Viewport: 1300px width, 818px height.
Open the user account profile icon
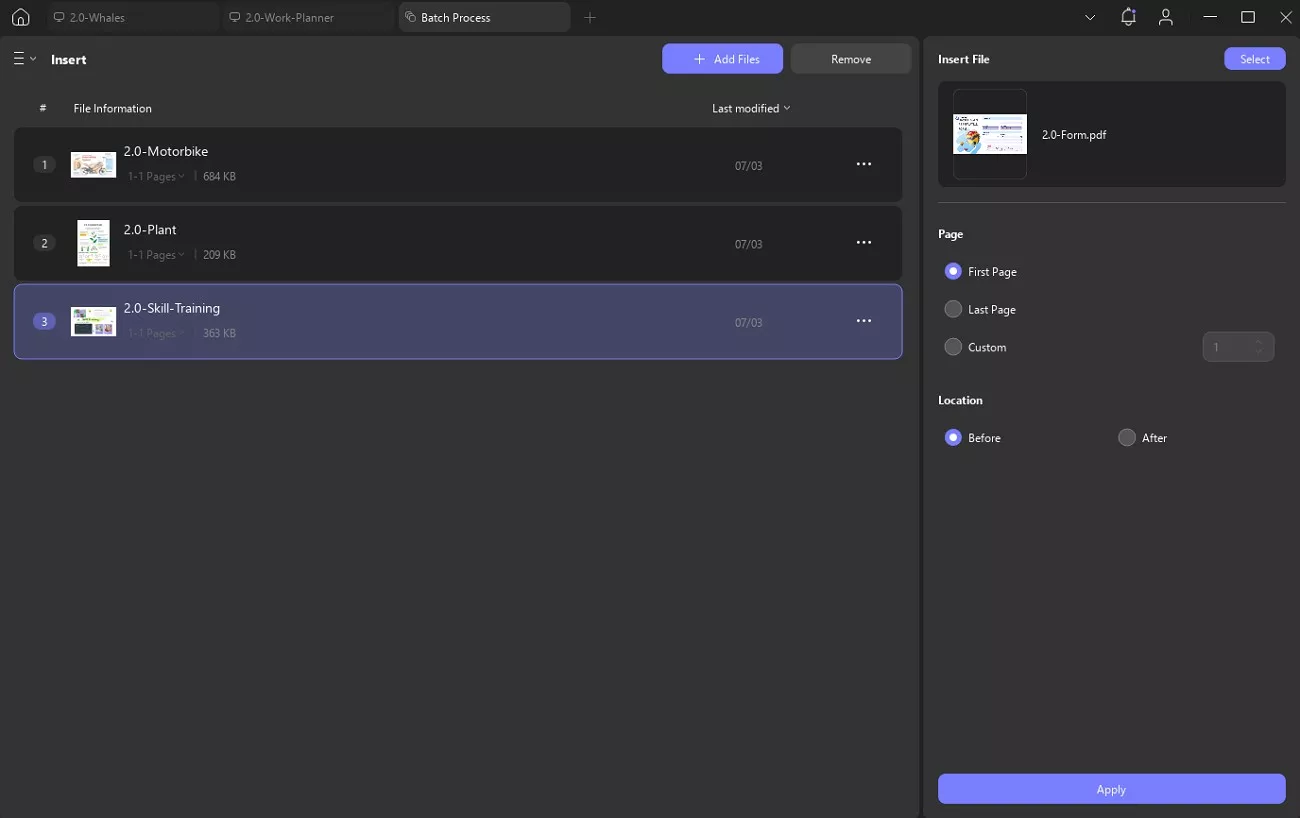tap(1165, 17)
